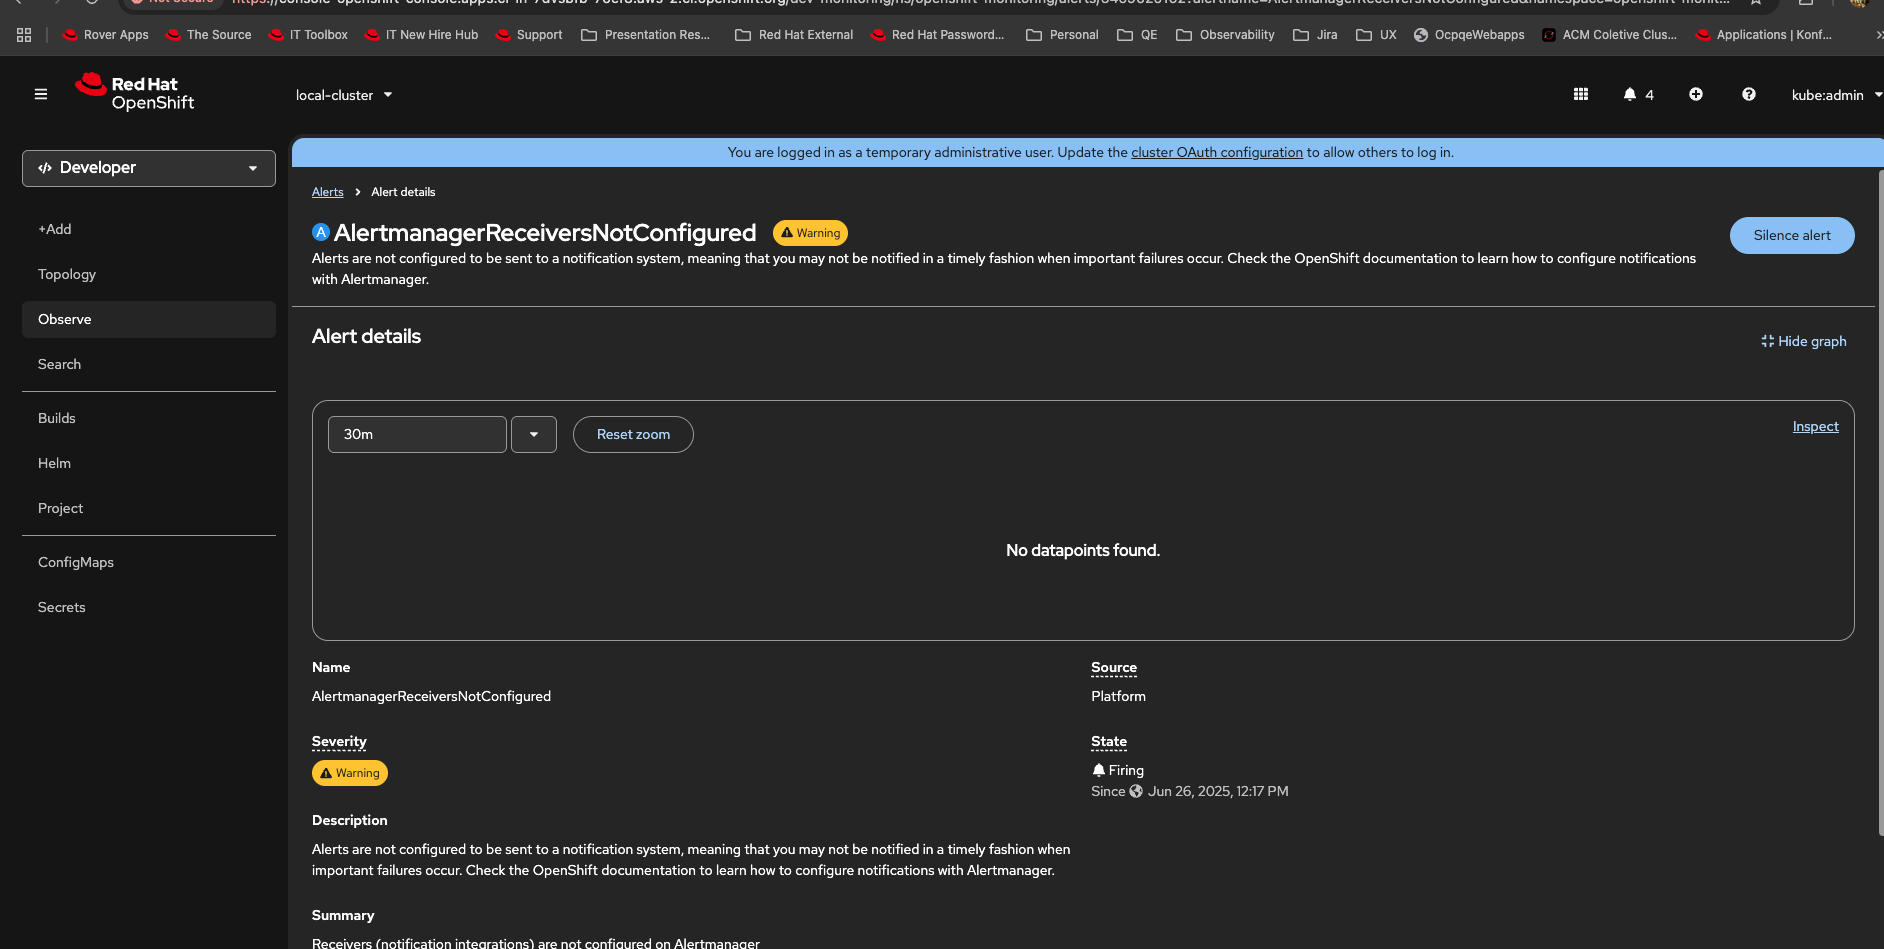Open the notifications bell drawer
1884x949 pixels.
click(1638, 95)
